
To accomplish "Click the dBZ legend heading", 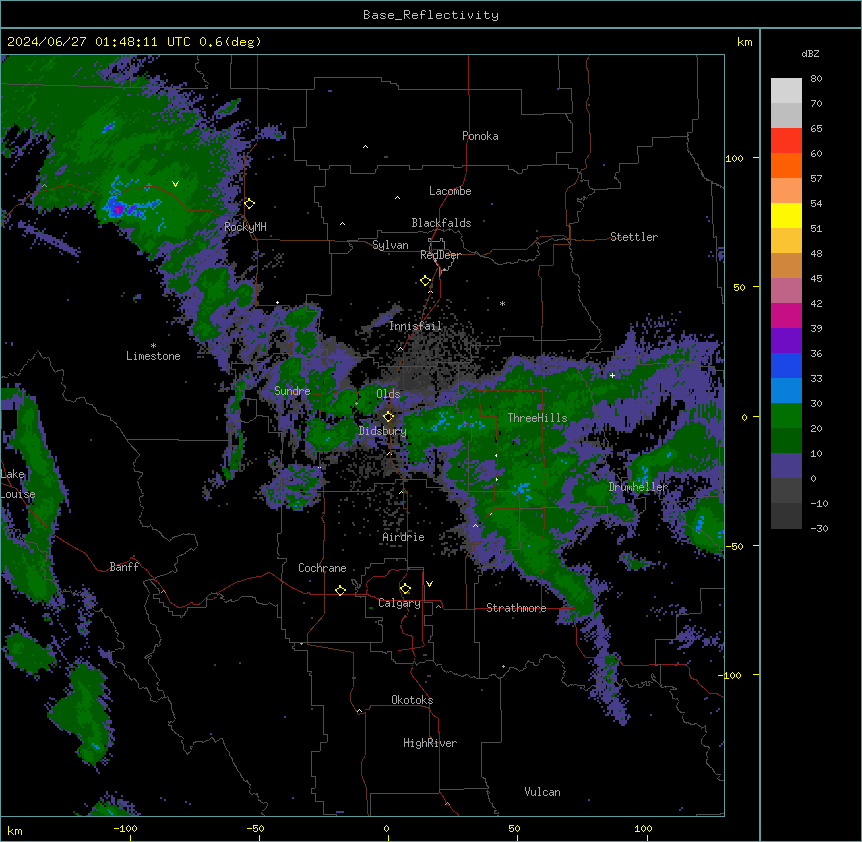I will pos(810,54).
